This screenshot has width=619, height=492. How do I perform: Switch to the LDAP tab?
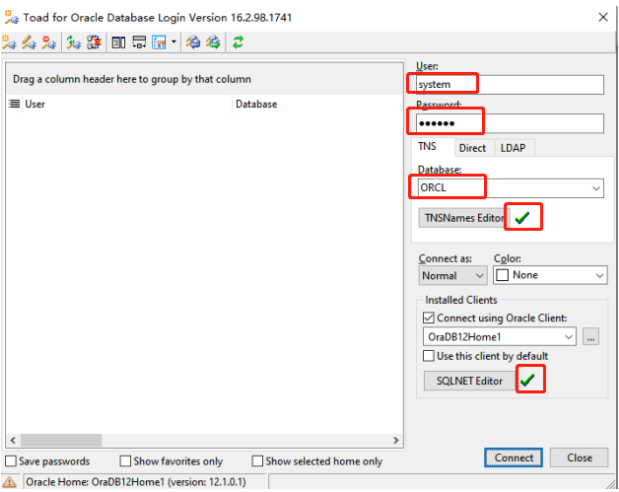click(x=513, y=148)
